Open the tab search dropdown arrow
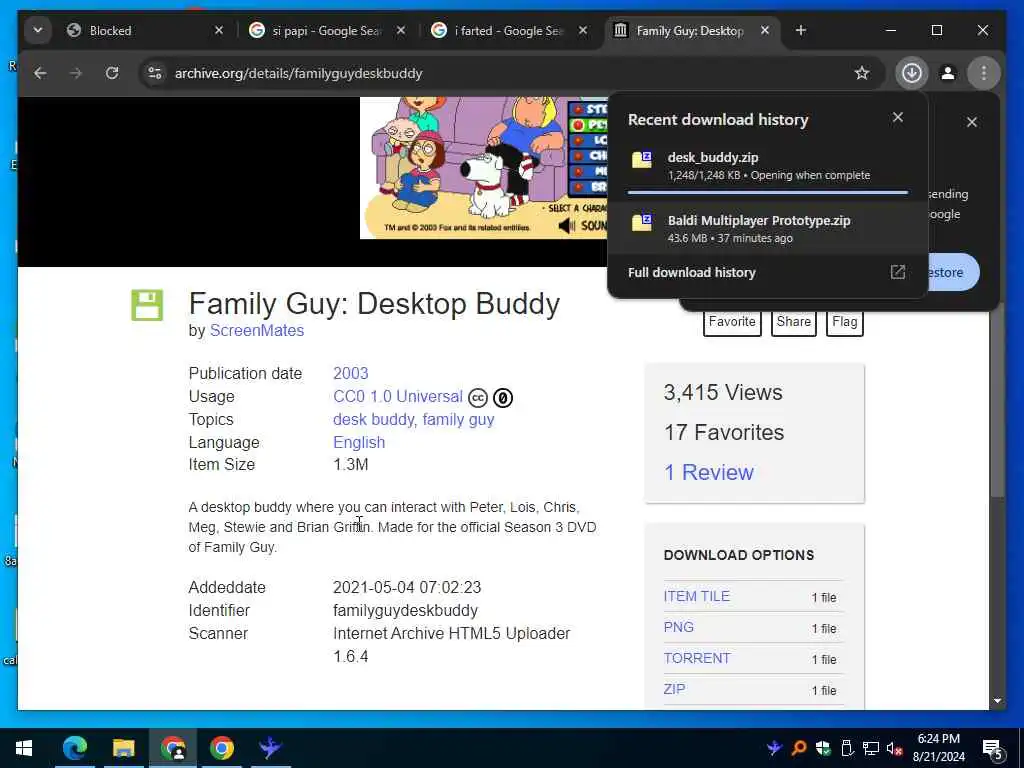1024x768 pixels. click(38, 30)
